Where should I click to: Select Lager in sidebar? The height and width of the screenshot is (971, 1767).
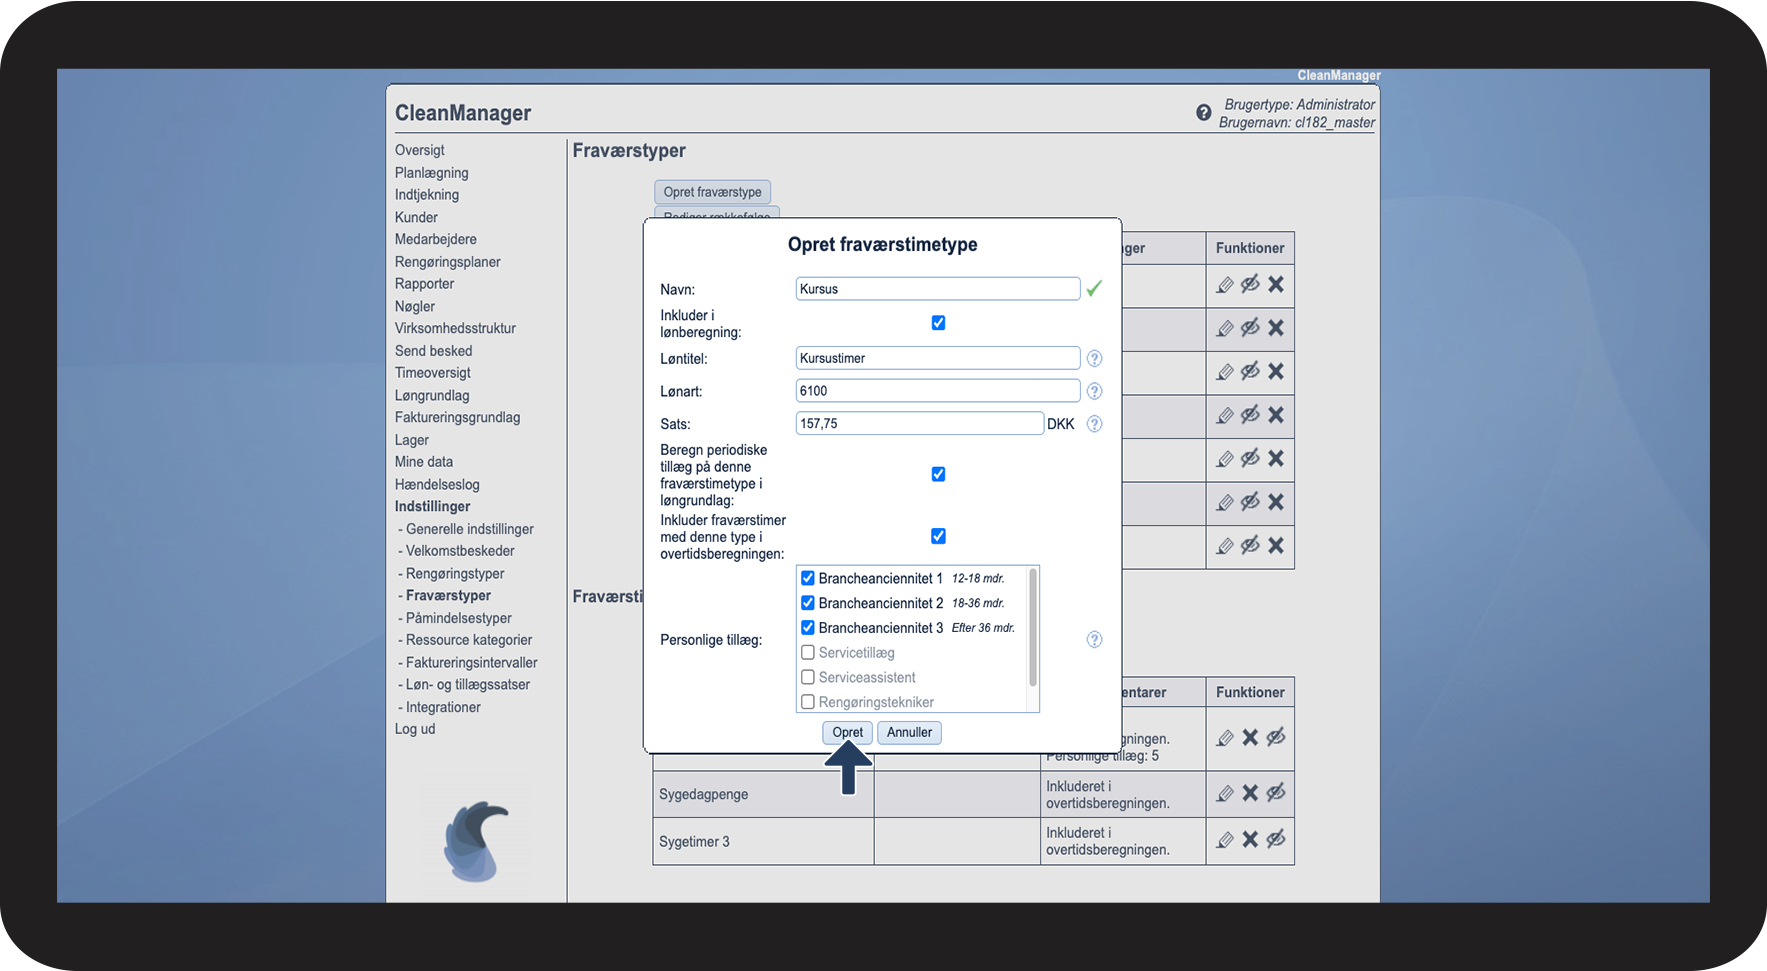point(412,440)
